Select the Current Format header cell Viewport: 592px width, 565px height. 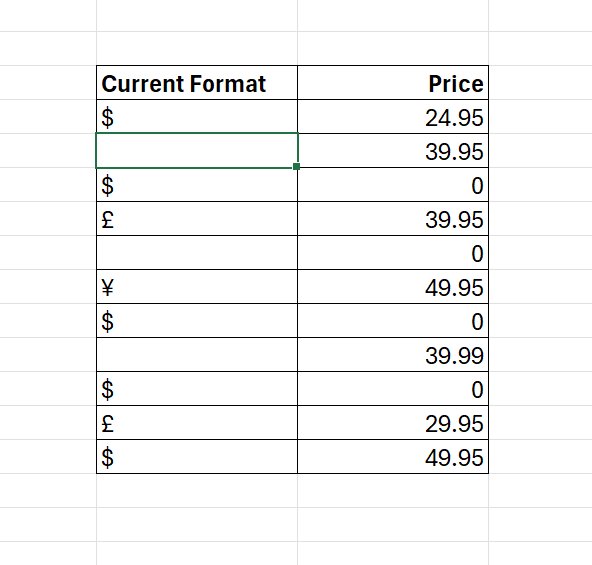pyautogui.click(x=197, y=83)
